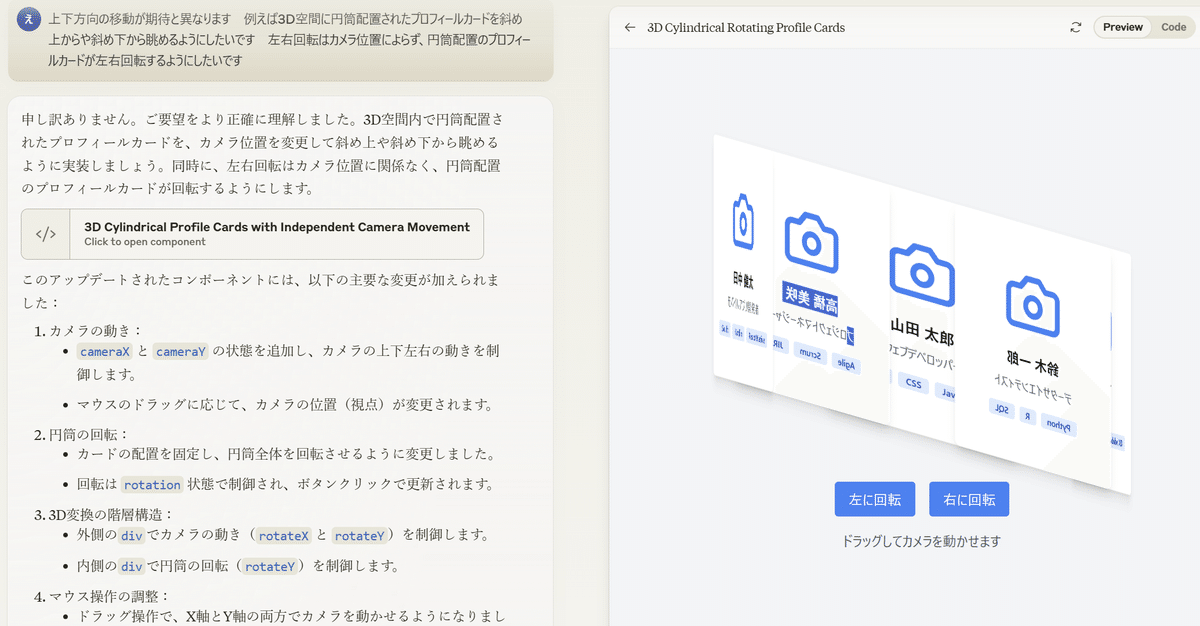Open the 3D Cylindrical Profile Cards component

252,234
